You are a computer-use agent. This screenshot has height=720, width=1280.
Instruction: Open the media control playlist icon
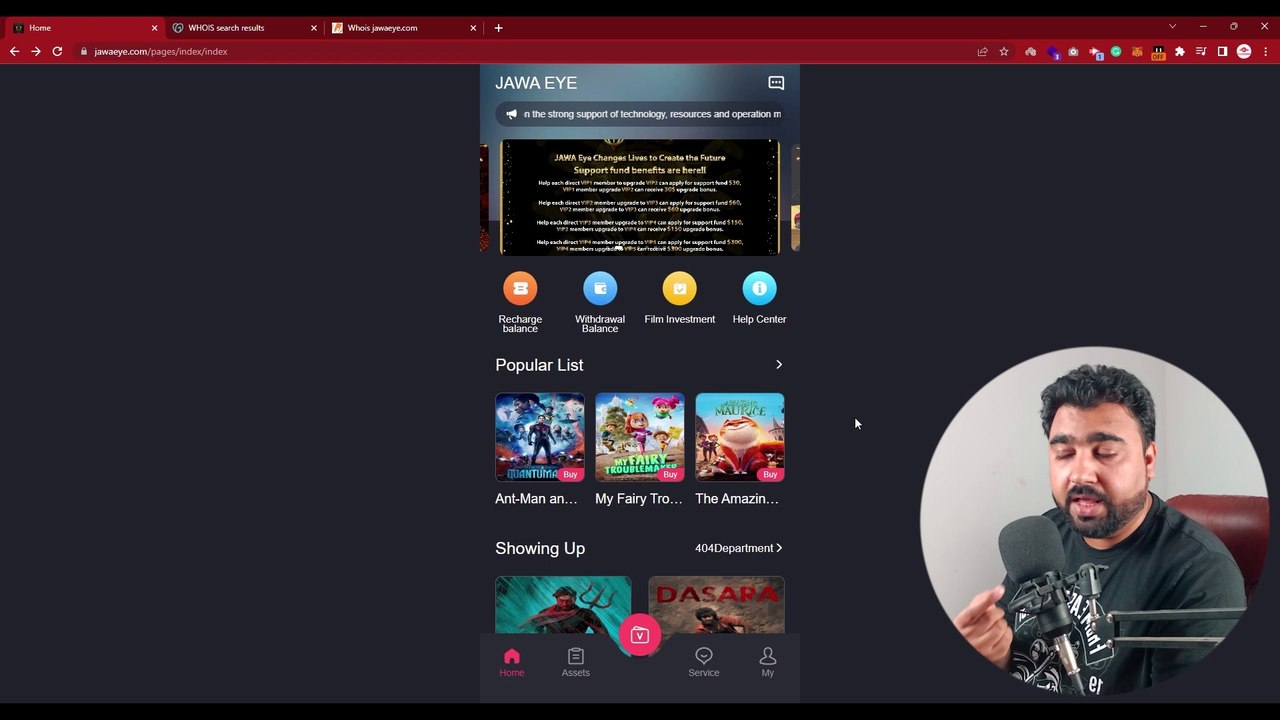click(1201, 51)
